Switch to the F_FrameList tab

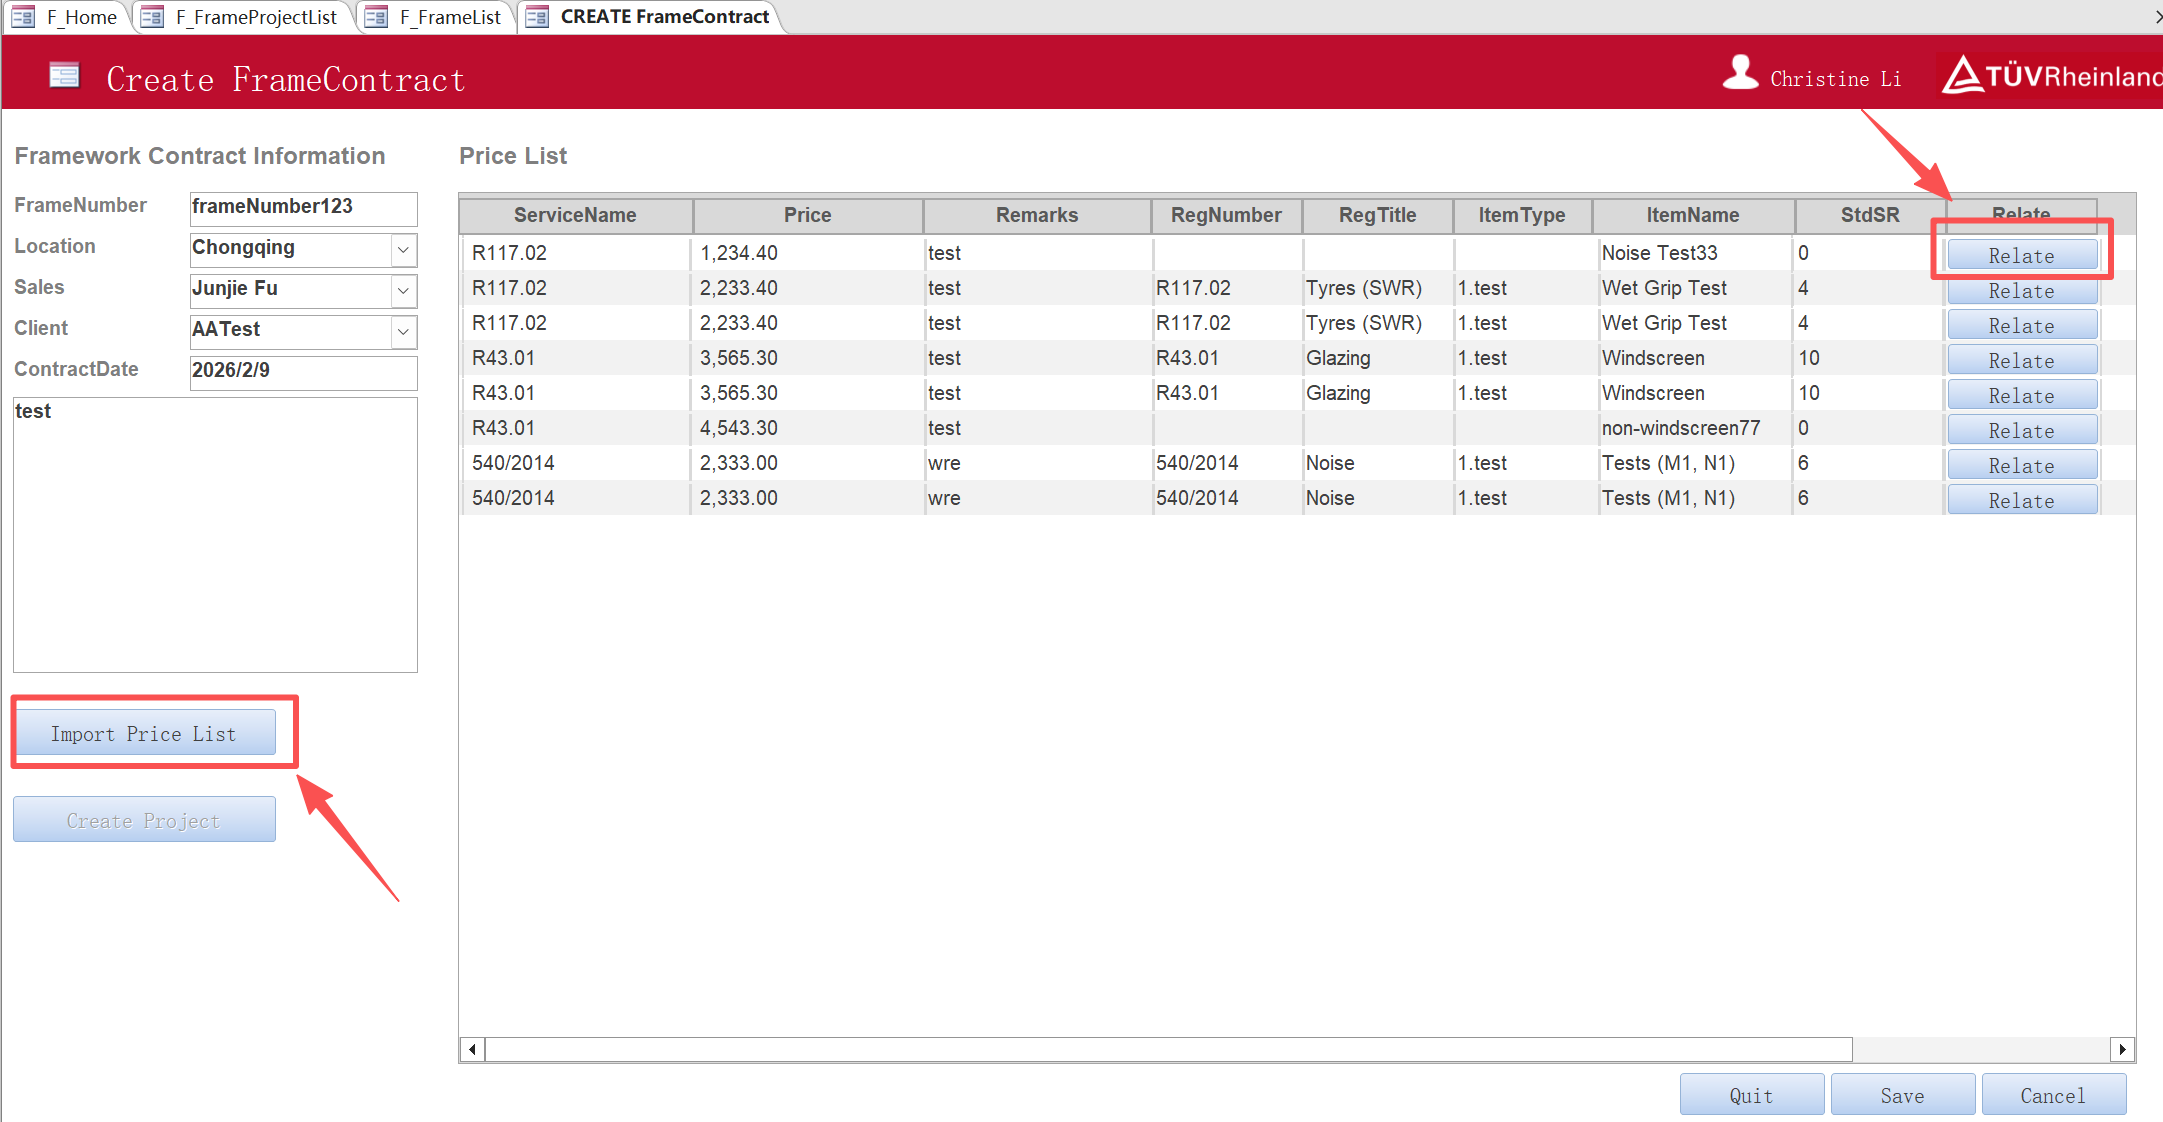(449, 17)
